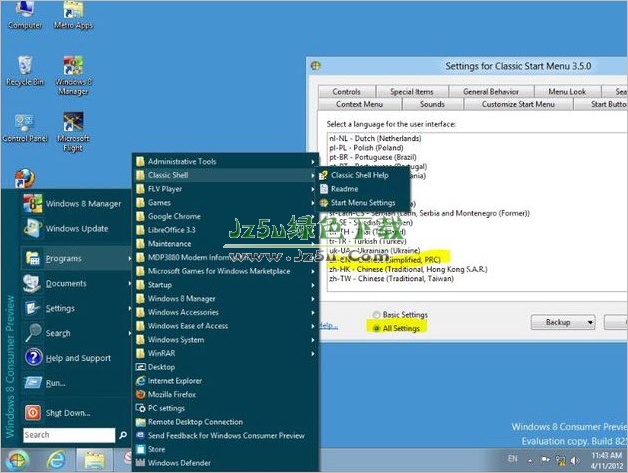The height and width of the screenshot is (473, 628).
Task: Open Windows Update in Start menu
Action: [x=75, y=228]
